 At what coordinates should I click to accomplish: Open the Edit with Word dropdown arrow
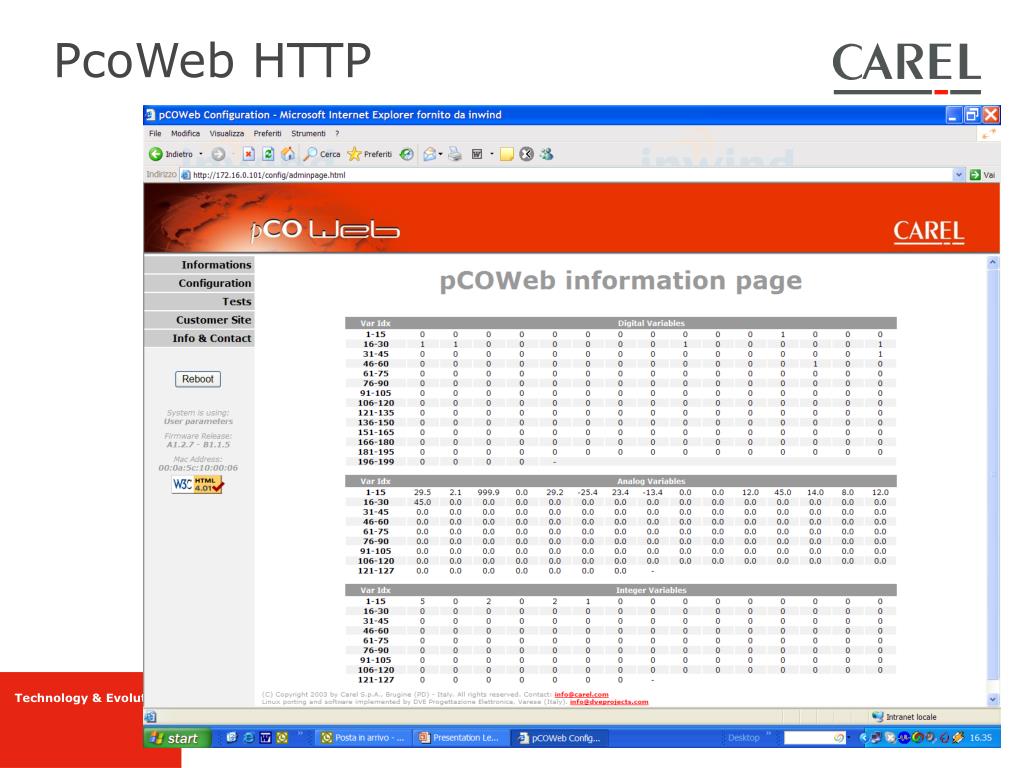492,154
